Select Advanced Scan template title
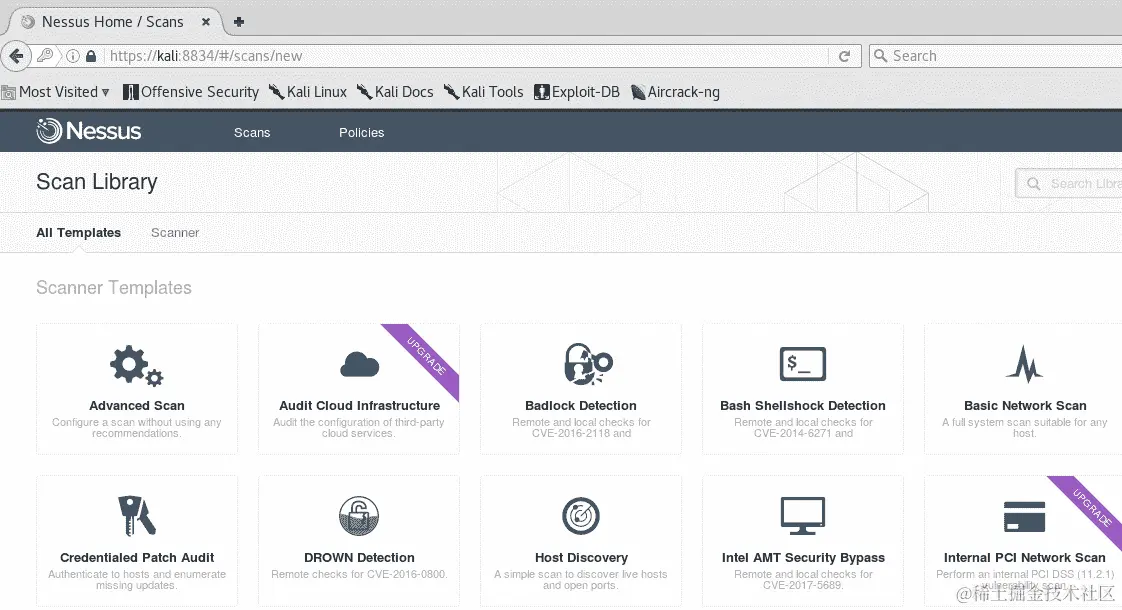This screenshot has width=1122, height=610. click(137, 405)
